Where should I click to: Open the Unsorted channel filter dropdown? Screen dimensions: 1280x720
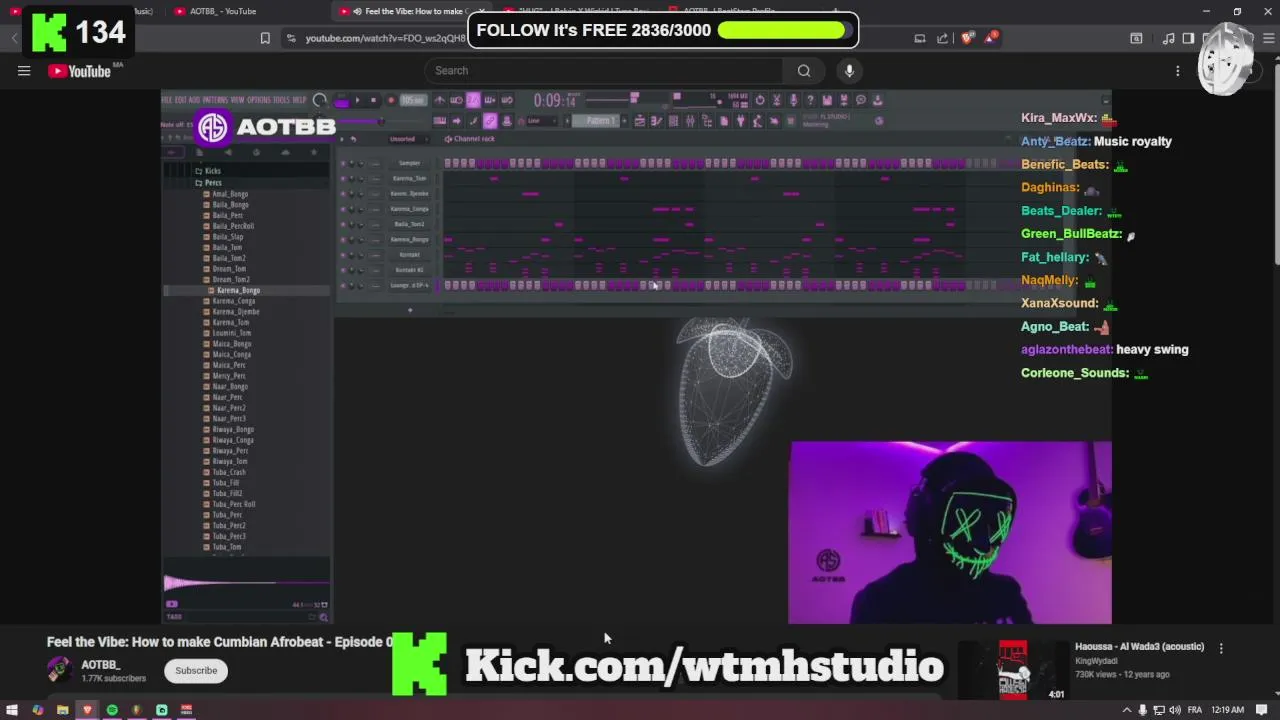click(x=408, y=139)
